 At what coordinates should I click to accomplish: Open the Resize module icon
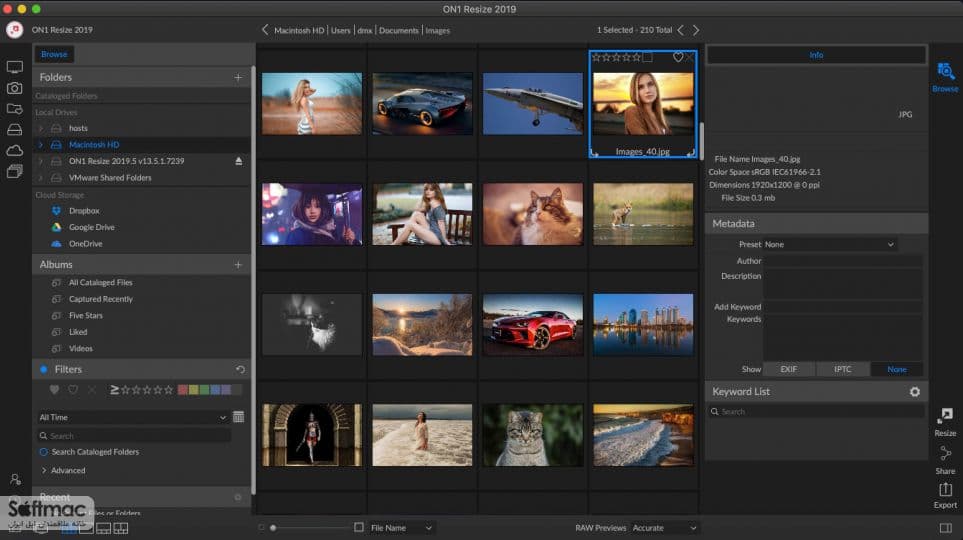(945, 421)
